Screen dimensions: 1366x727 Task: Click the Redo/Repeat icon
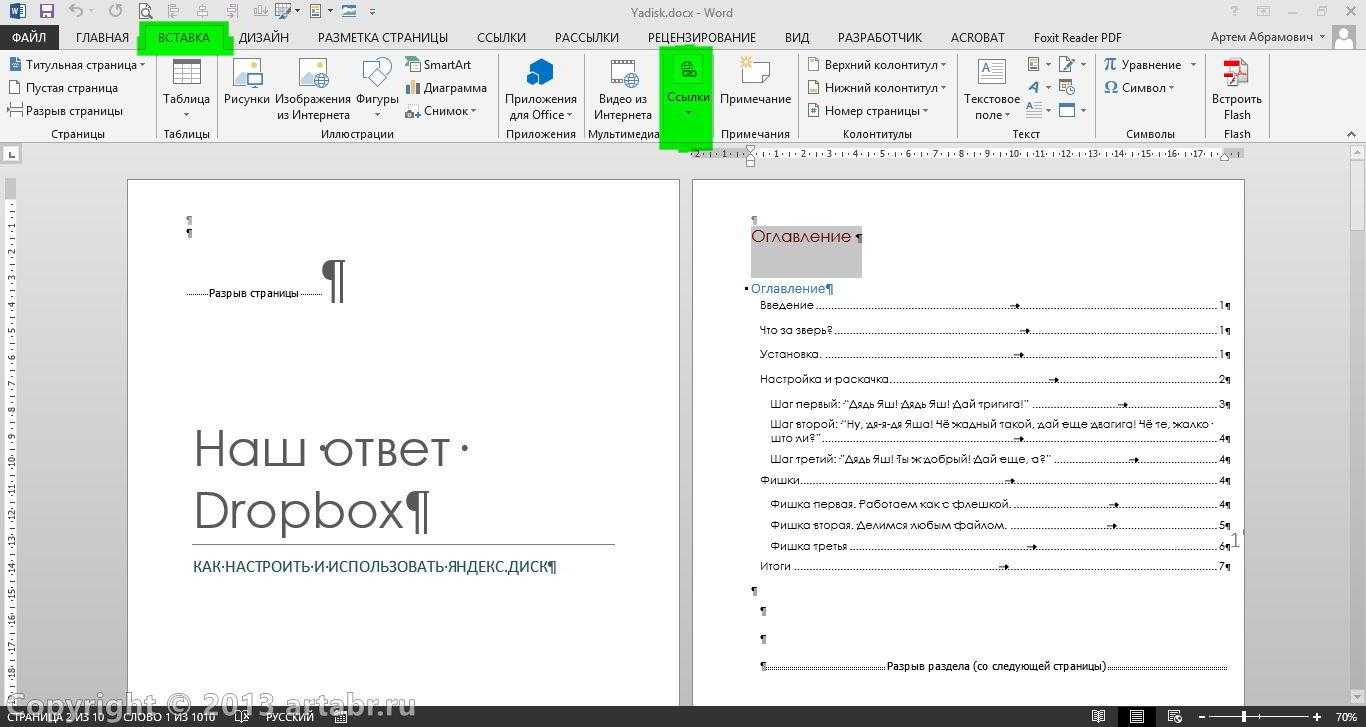(116, 12)
